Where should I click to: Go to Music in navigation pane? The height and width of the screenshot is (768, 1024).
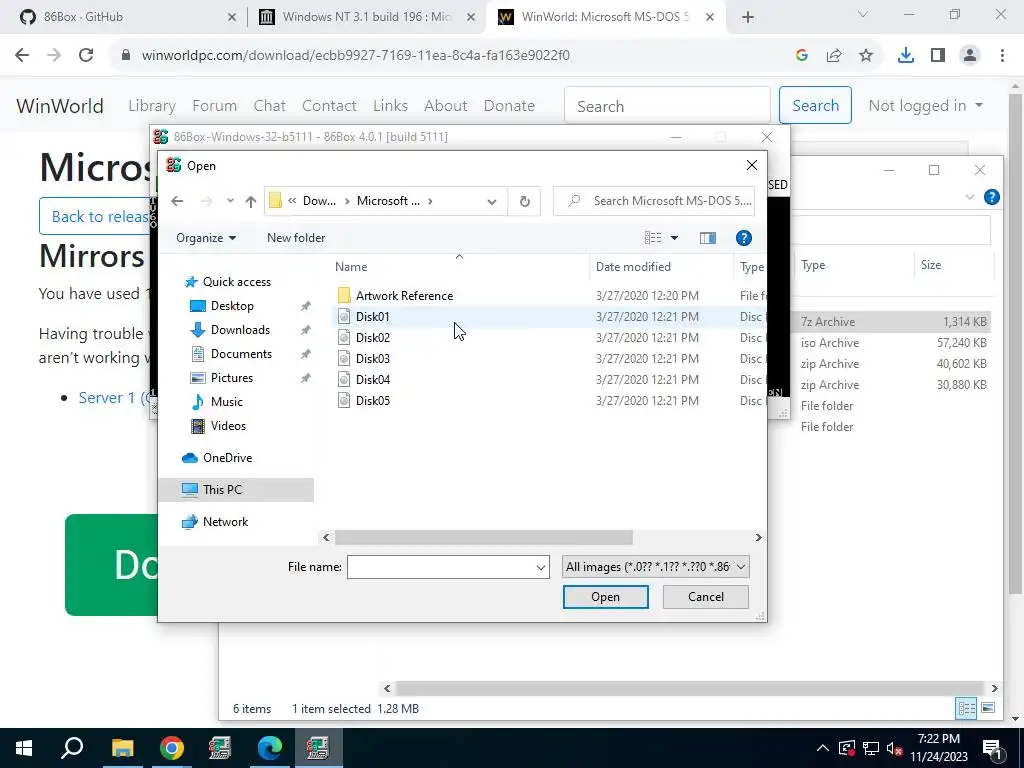[227, 402]
